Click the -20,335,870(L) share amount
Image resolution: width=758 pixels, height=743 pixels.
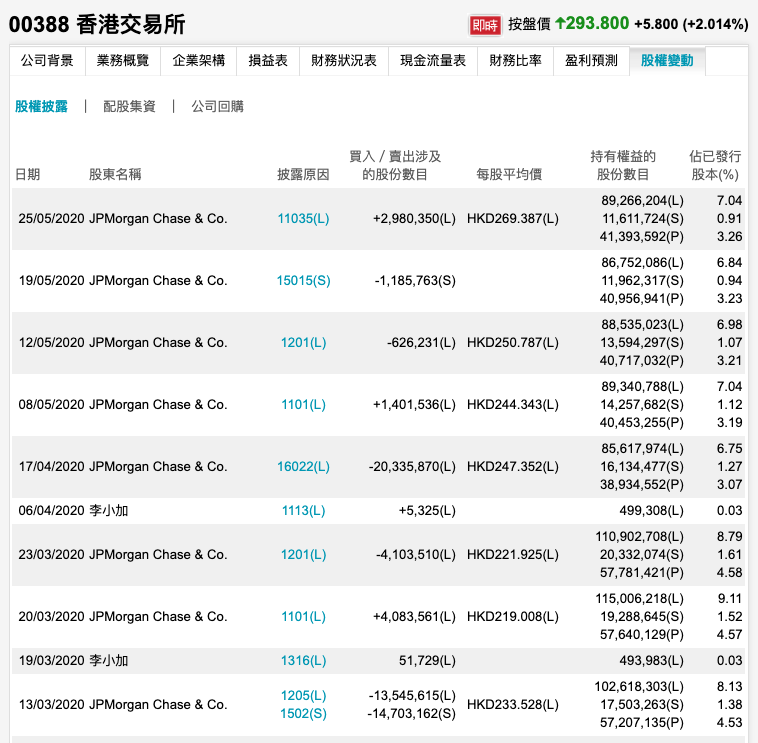click(412, 466)
